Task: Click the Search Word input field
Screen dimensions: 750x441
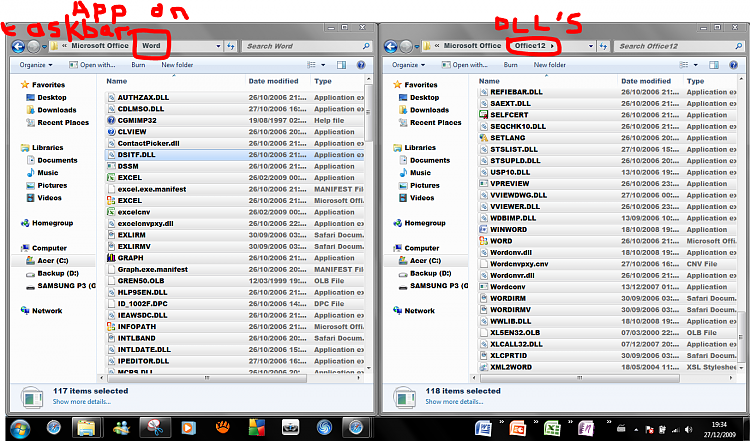Action: pos(306,46)
